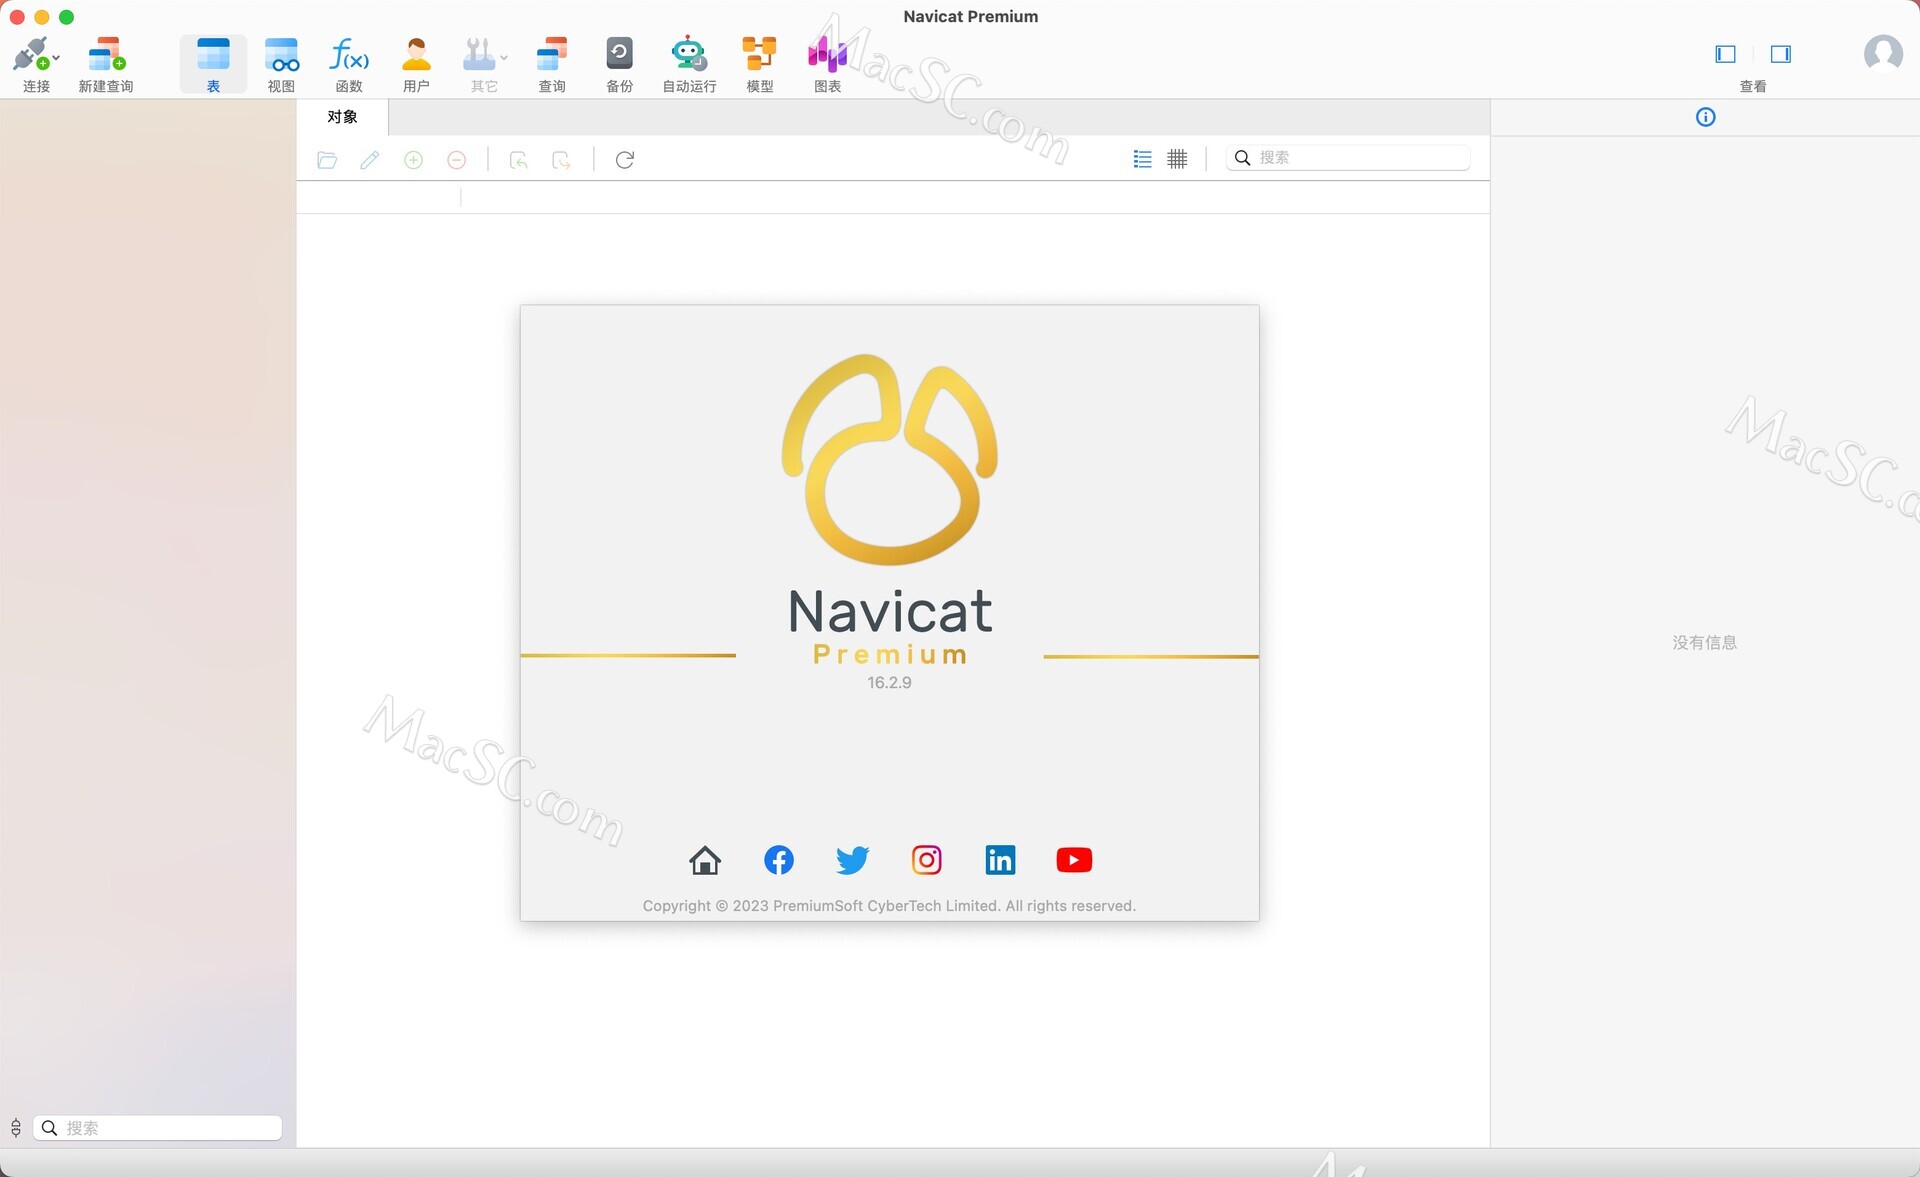Select the 表 tables toolbar icon
This screenshot has height=1177, width=1920.
pos(213,54)
